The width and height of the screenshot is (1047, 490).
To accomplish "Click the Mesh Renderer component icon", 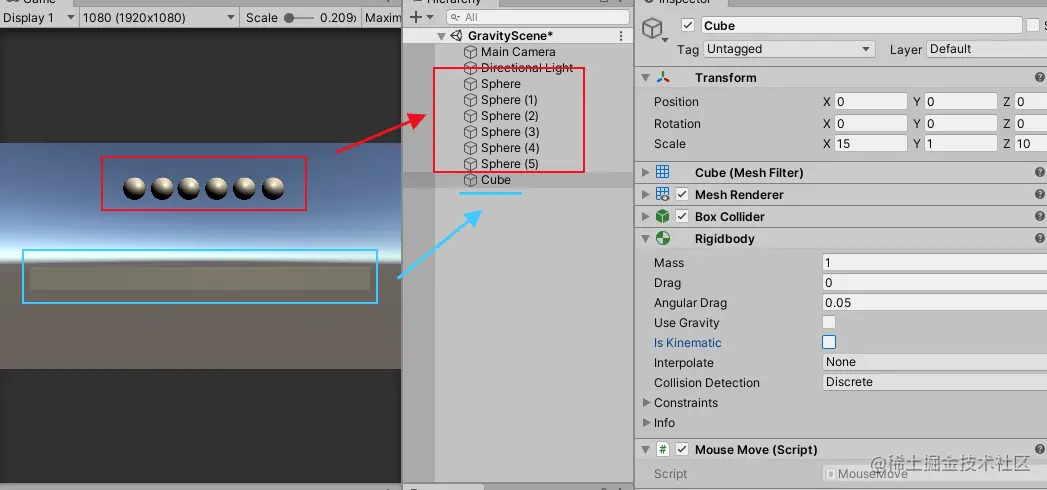I will (x=662, y=194).
